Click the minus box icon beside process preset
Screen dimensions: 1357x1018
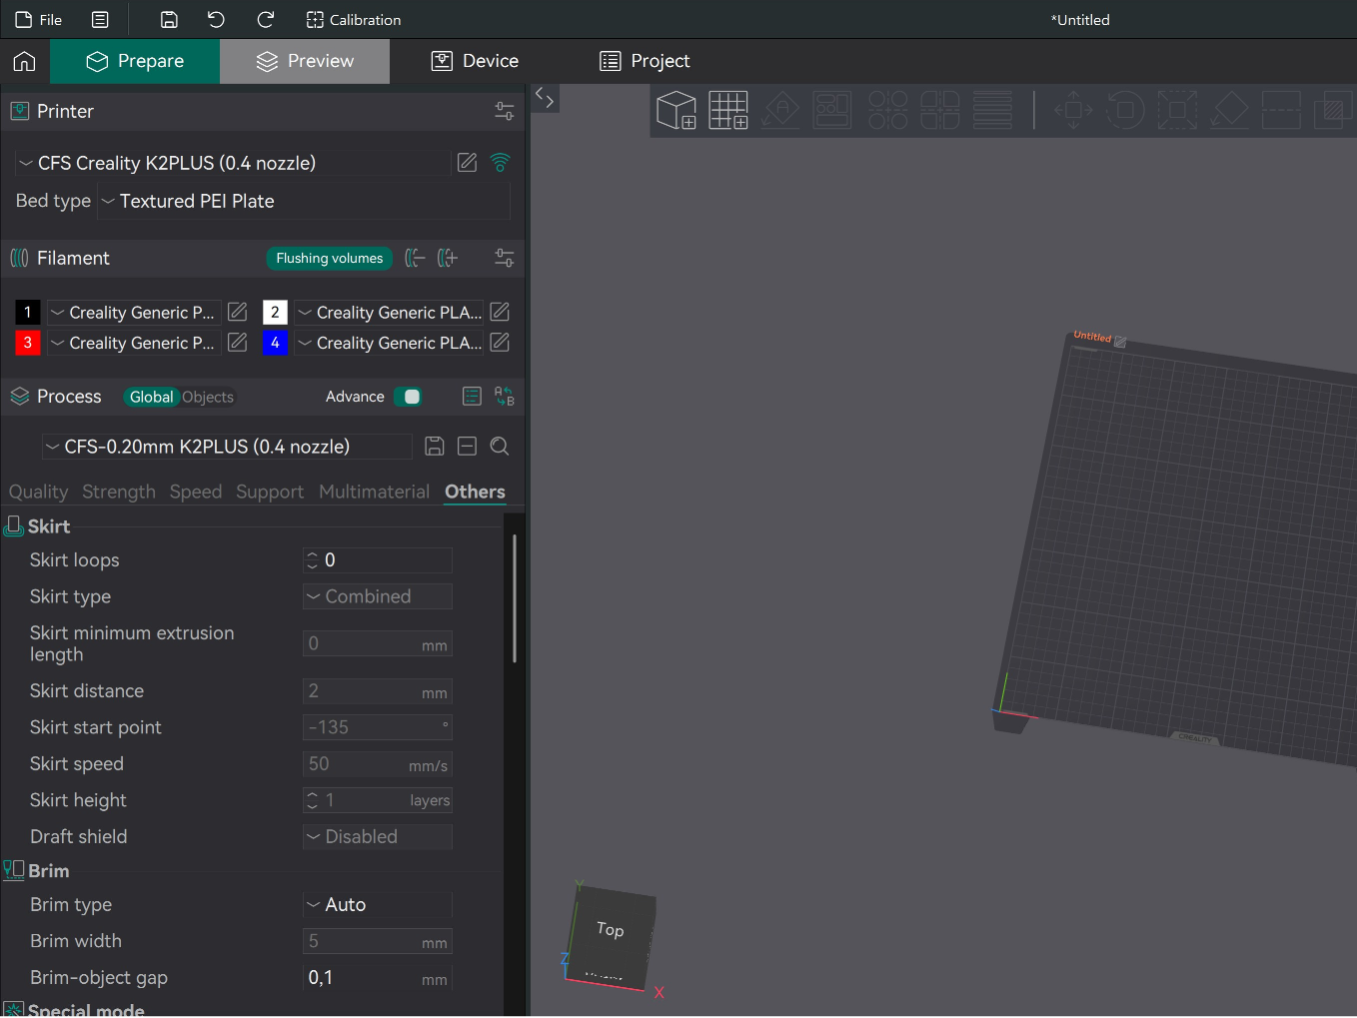click(x=467, y=446)
